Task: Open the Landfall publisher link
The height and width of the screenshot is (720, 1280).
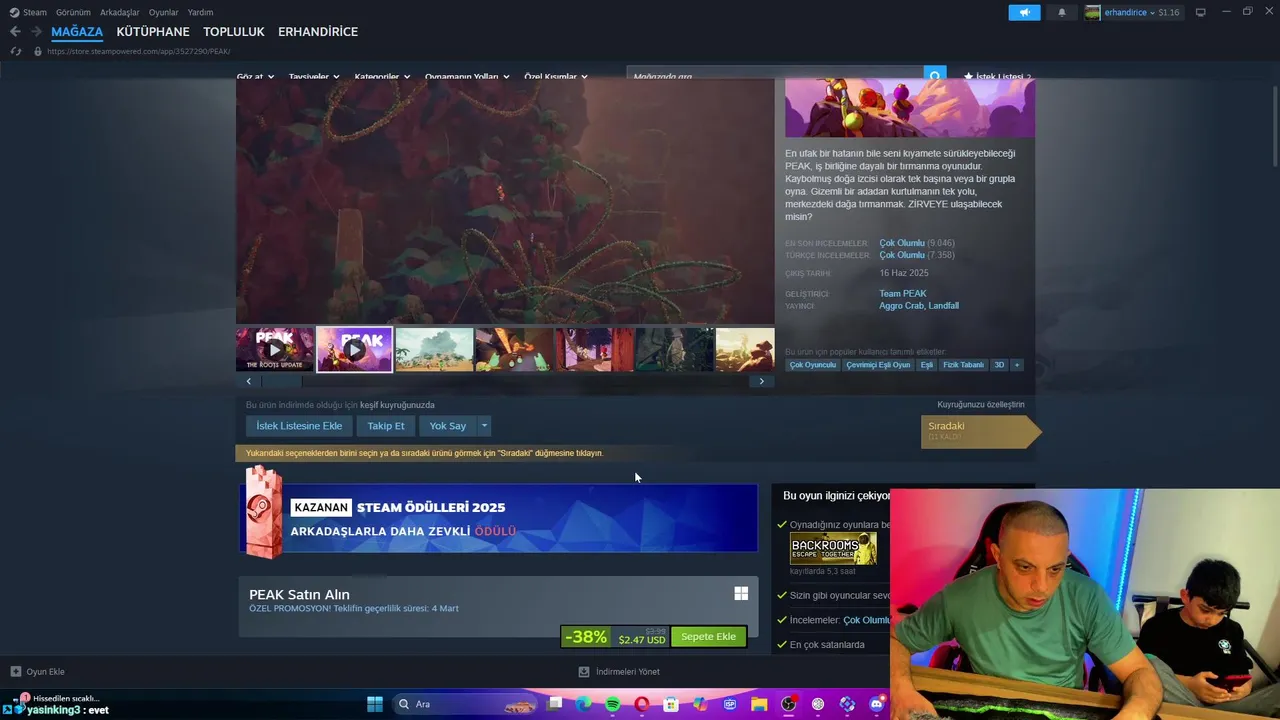Action: pyautogui.click(x=944, y=306)
